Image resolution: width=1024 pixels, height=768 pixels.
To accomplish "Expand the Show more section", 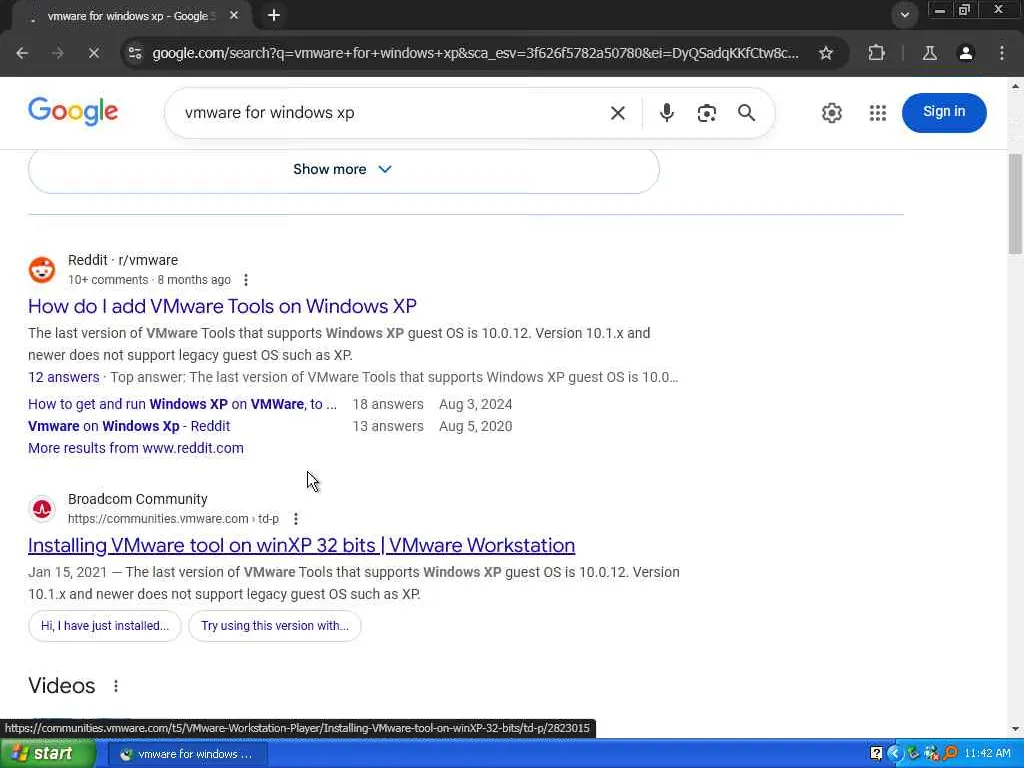I will 344,170.
